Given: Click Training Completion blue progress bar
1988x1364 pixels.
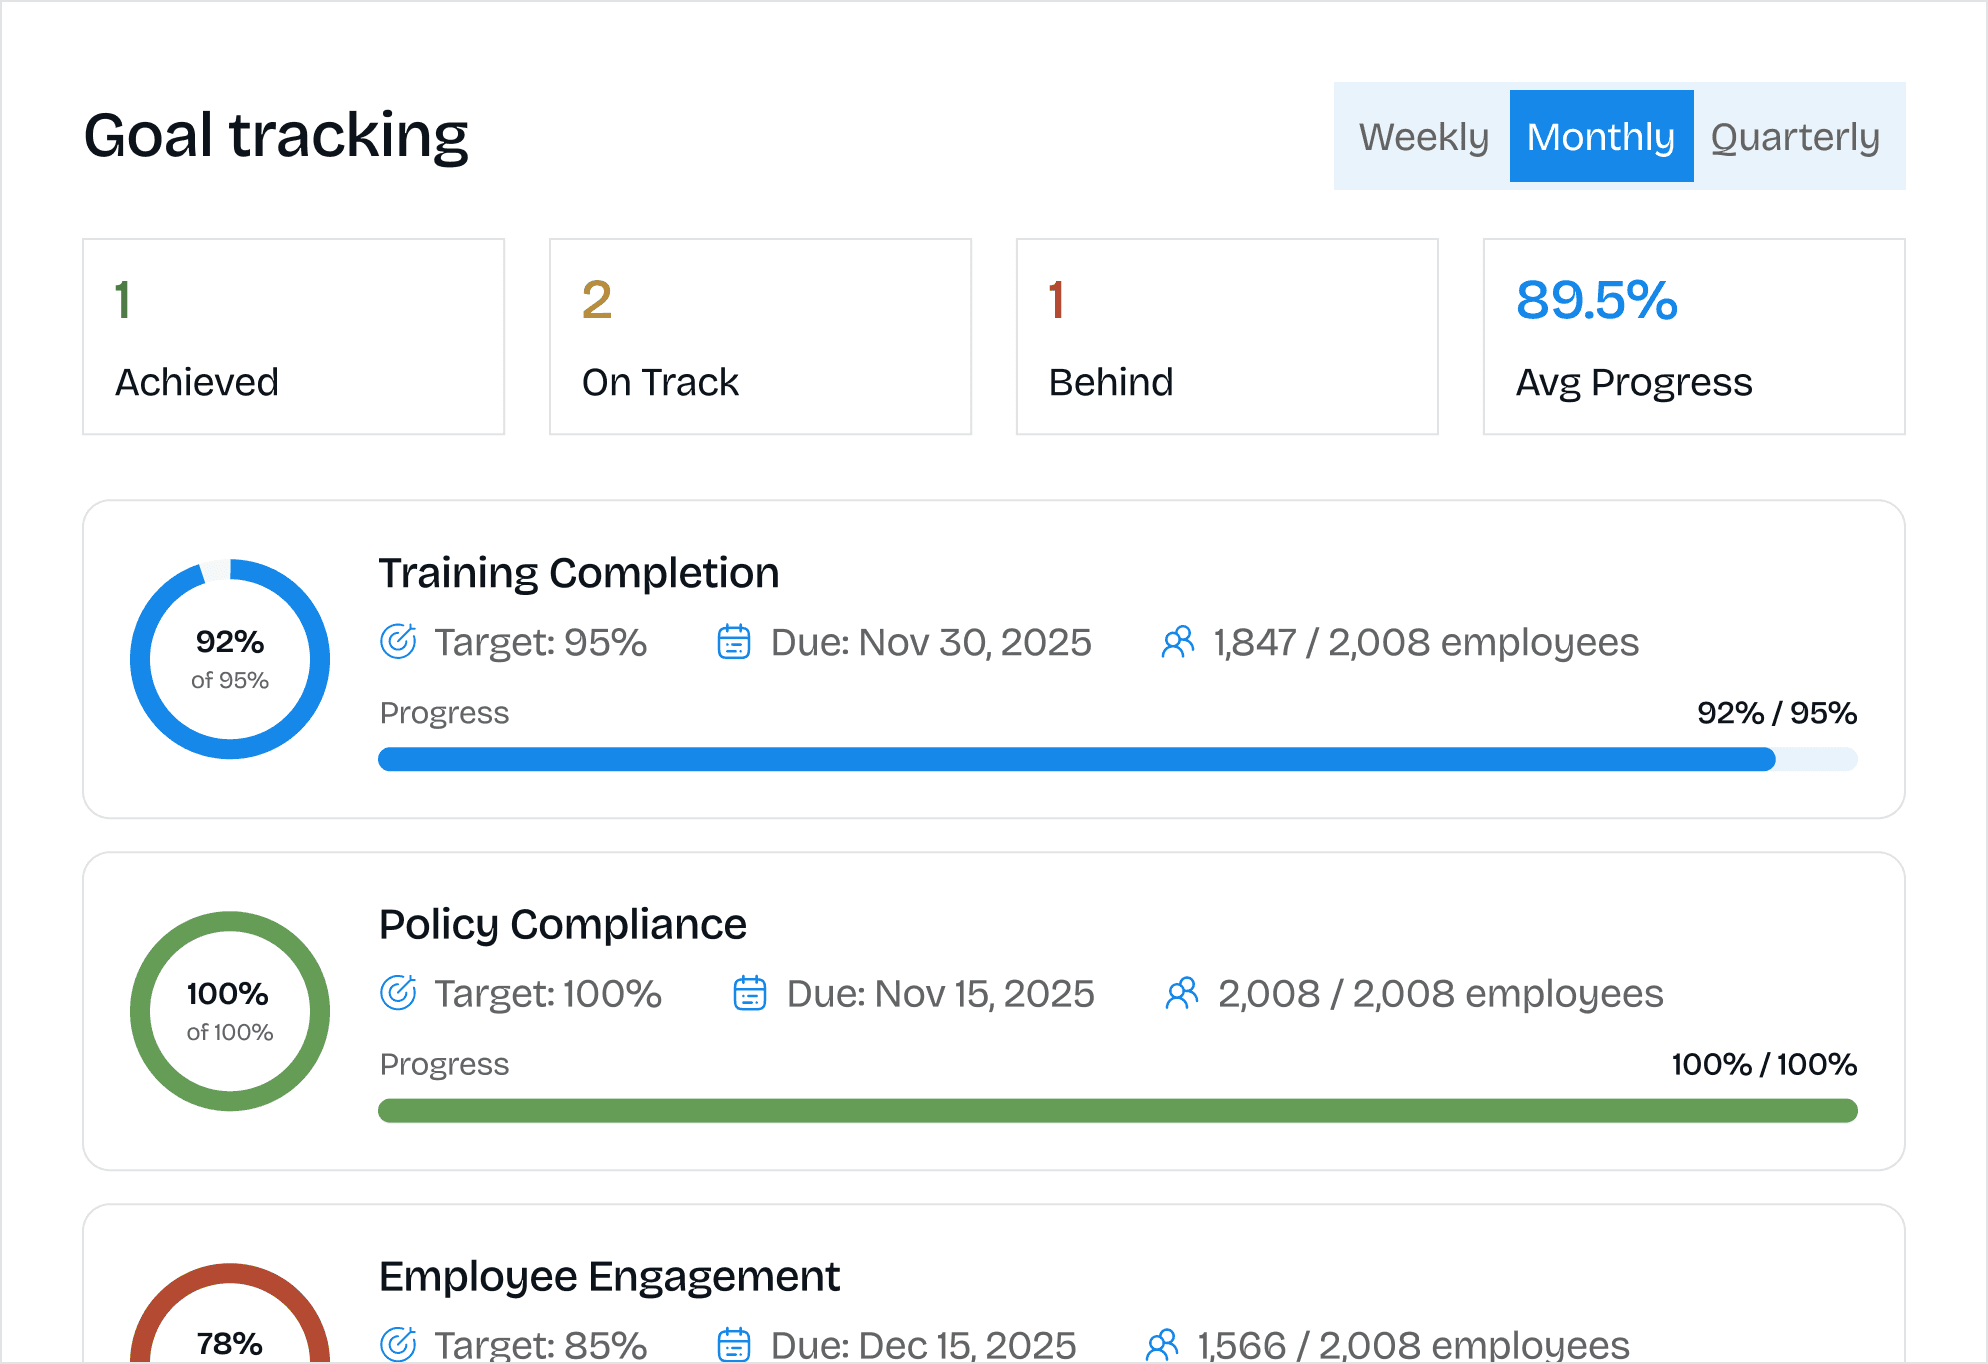Looking at the screenshot, I should pos(1076,759).
